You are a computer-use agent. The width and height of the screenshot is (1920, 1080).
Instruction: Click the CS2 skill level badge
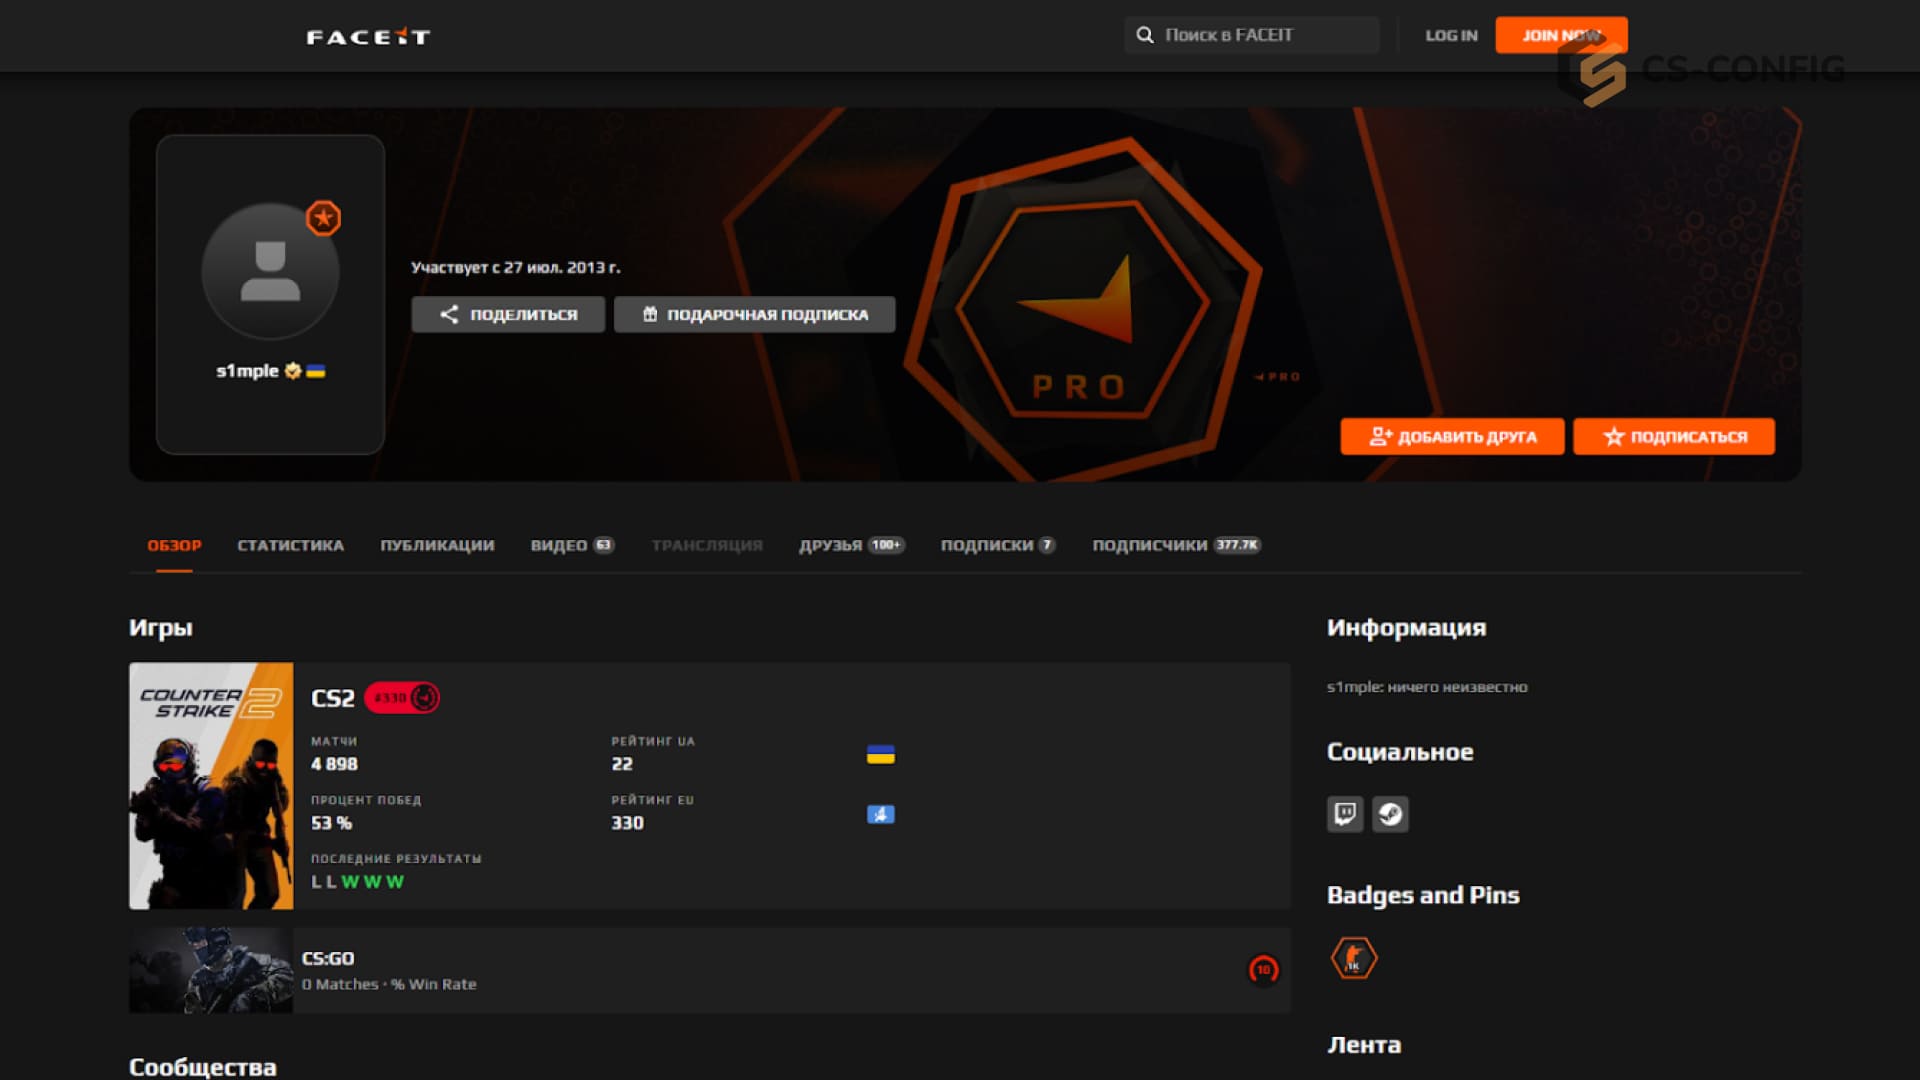tap(402, 697)
